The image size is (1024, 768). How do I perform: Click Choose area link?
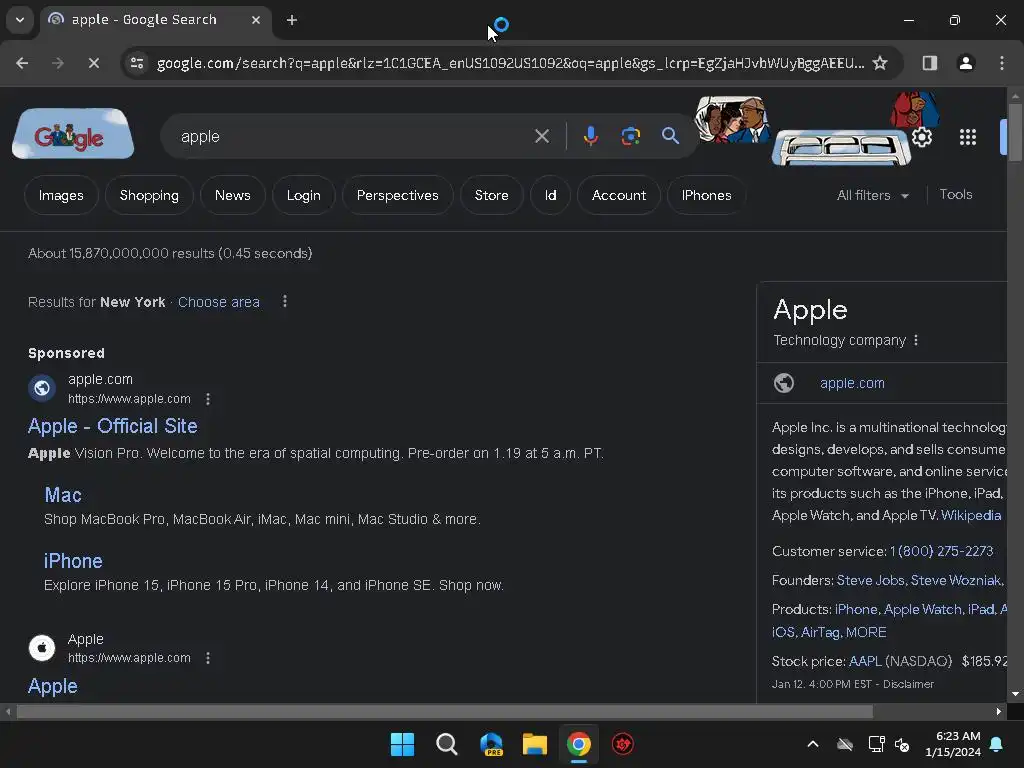tap(219, 302)
